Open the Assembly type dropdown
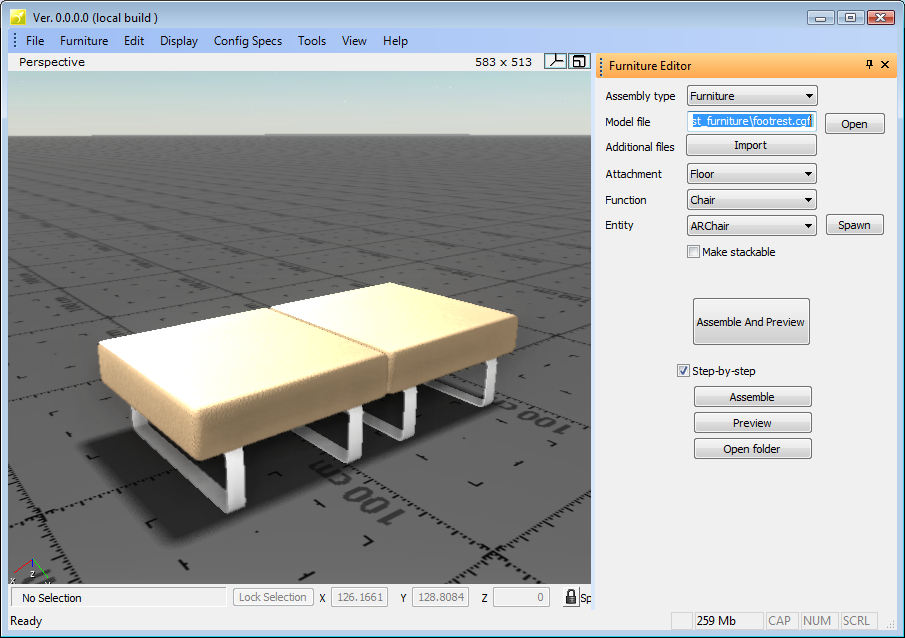This screenshot has width=905, height=638. point(751,96)
